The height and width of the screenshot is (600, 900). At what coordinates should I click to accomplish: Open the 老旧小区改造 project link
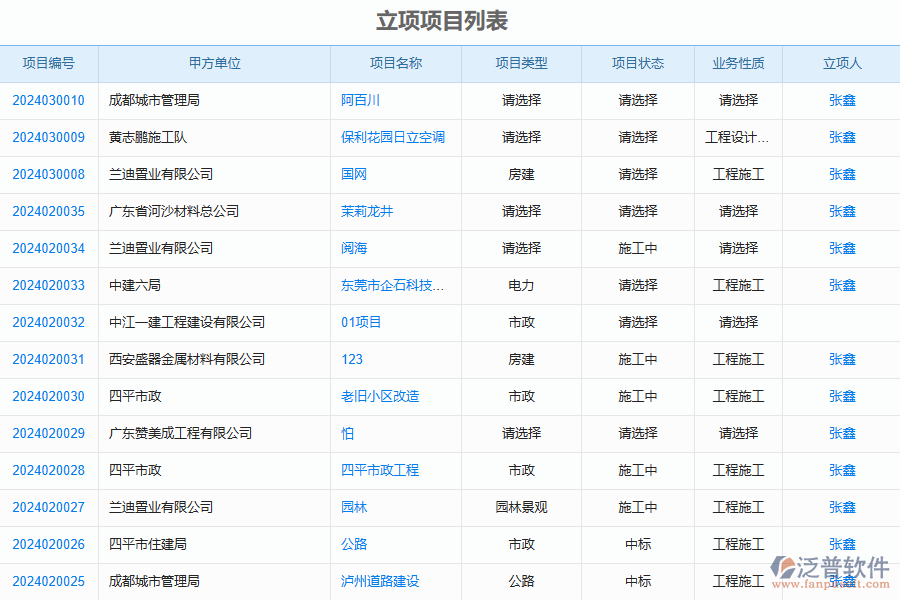point(380,397)
